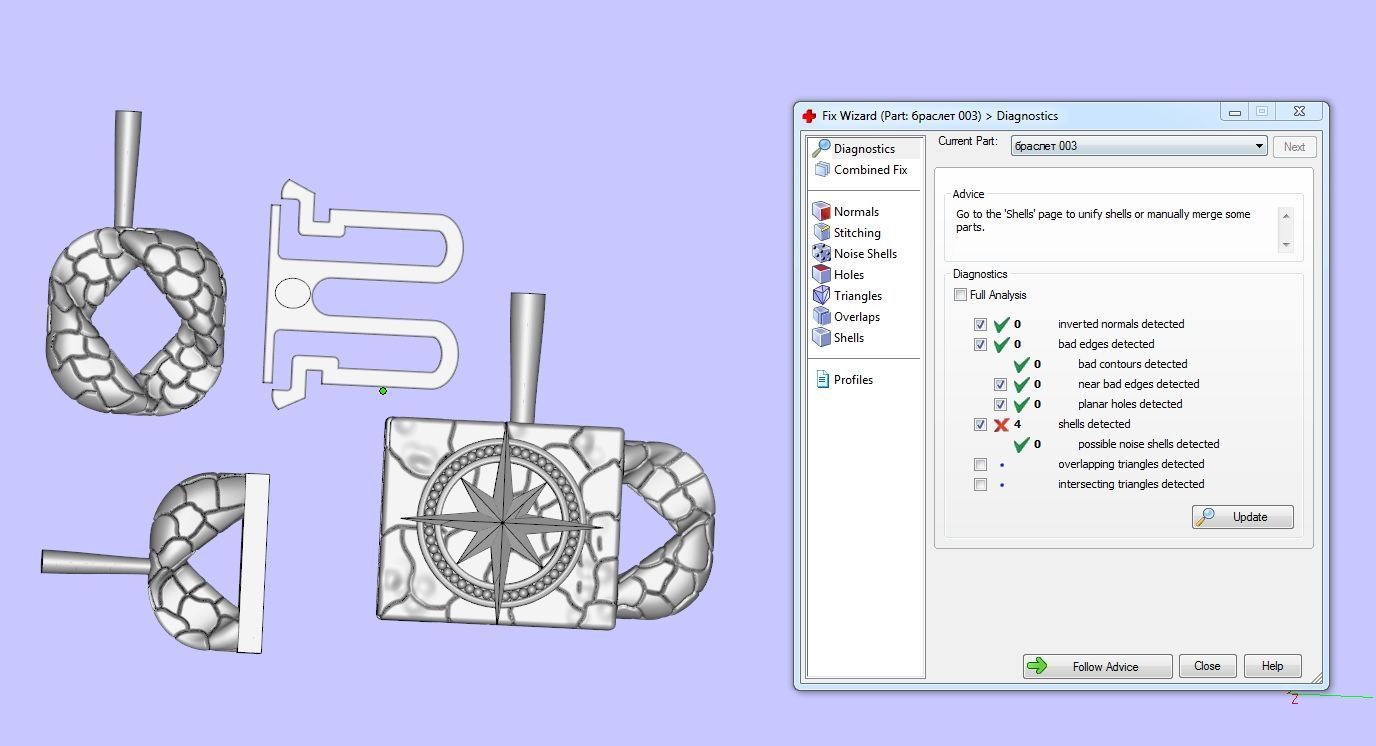
Task: Uncheck shells detected checkbox
Action: point(980,424)
